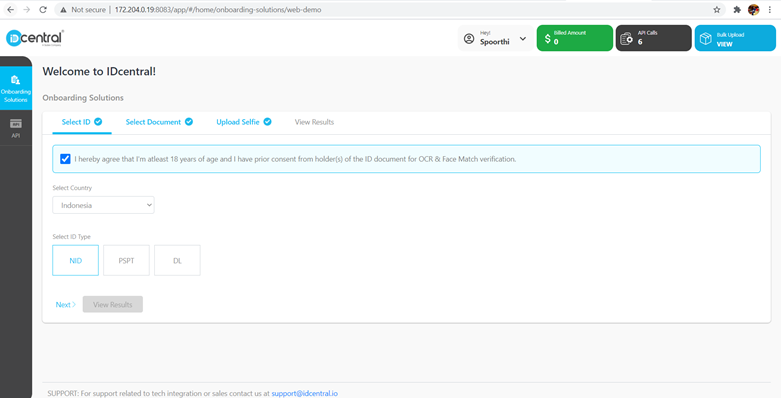Click the Select ID Type label
This screenshot has width=781, height=398.
point(71,237)
